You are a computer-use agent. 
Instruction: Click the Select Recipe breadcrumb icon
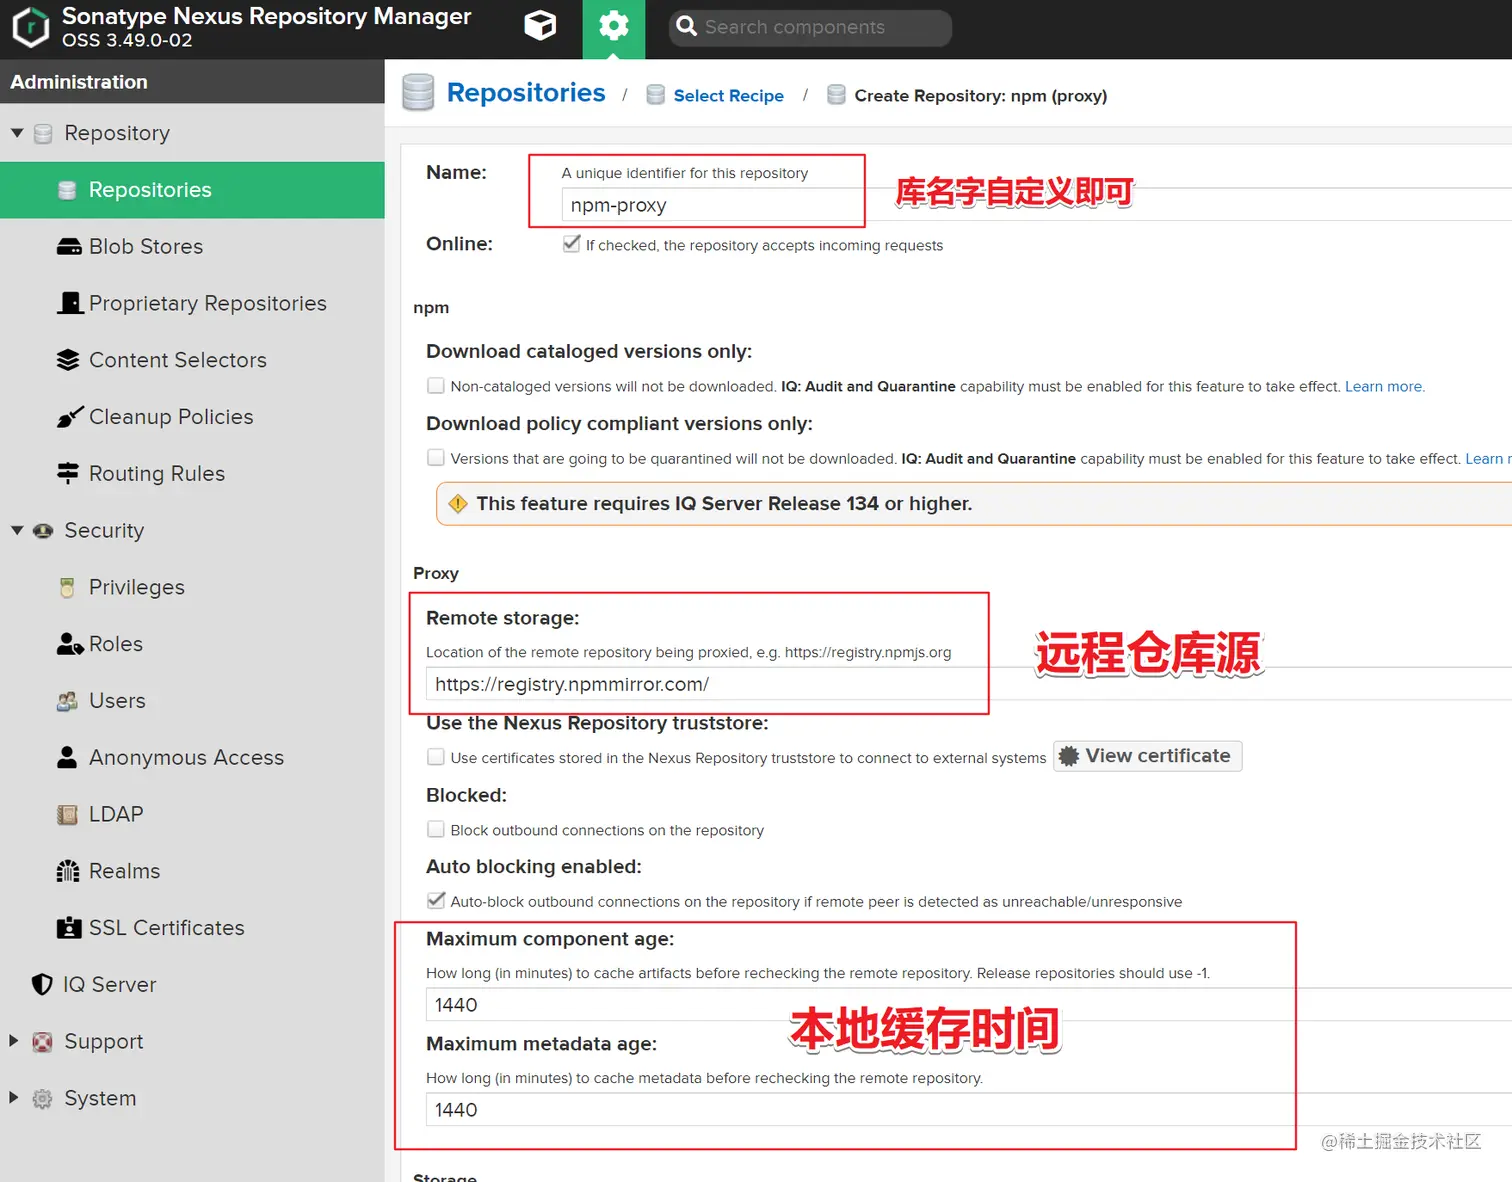[656, 95]
